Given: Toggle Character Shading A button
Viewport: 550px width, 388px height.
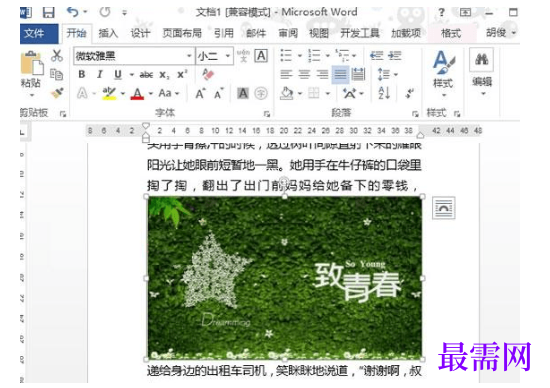Looking at the screenshot, I should [243, 93].
